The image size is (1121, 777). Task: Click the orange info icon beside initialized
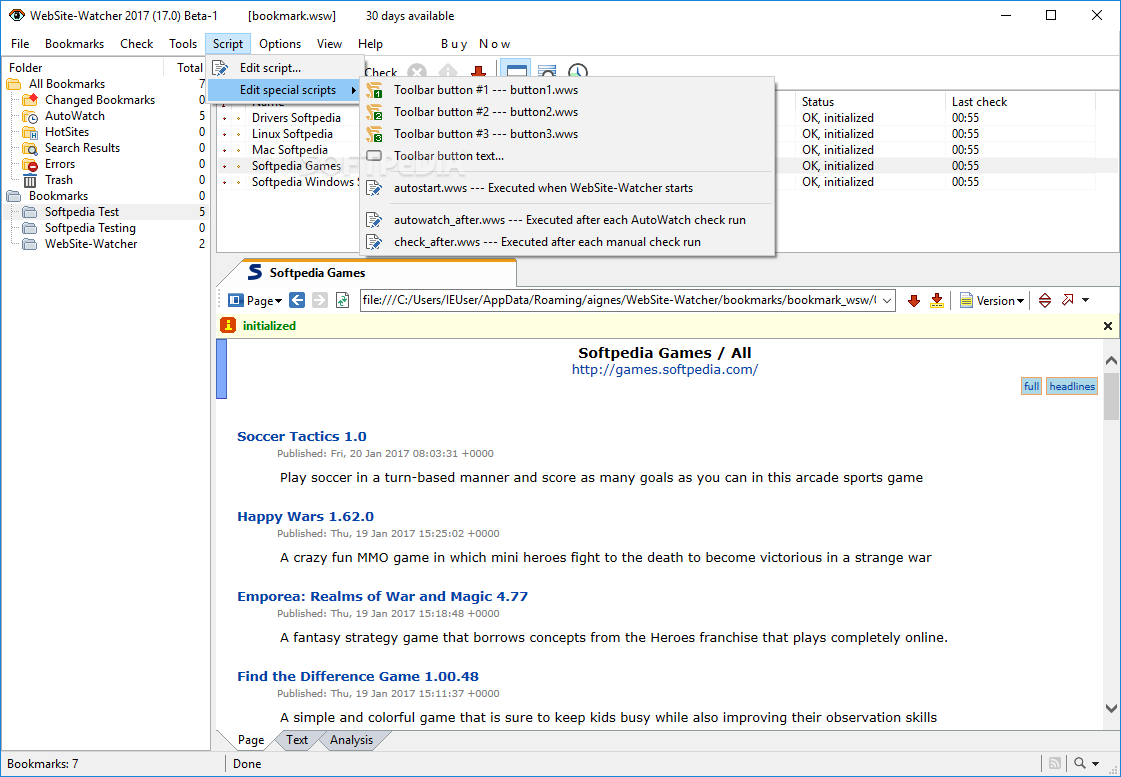tap(228, 325)
